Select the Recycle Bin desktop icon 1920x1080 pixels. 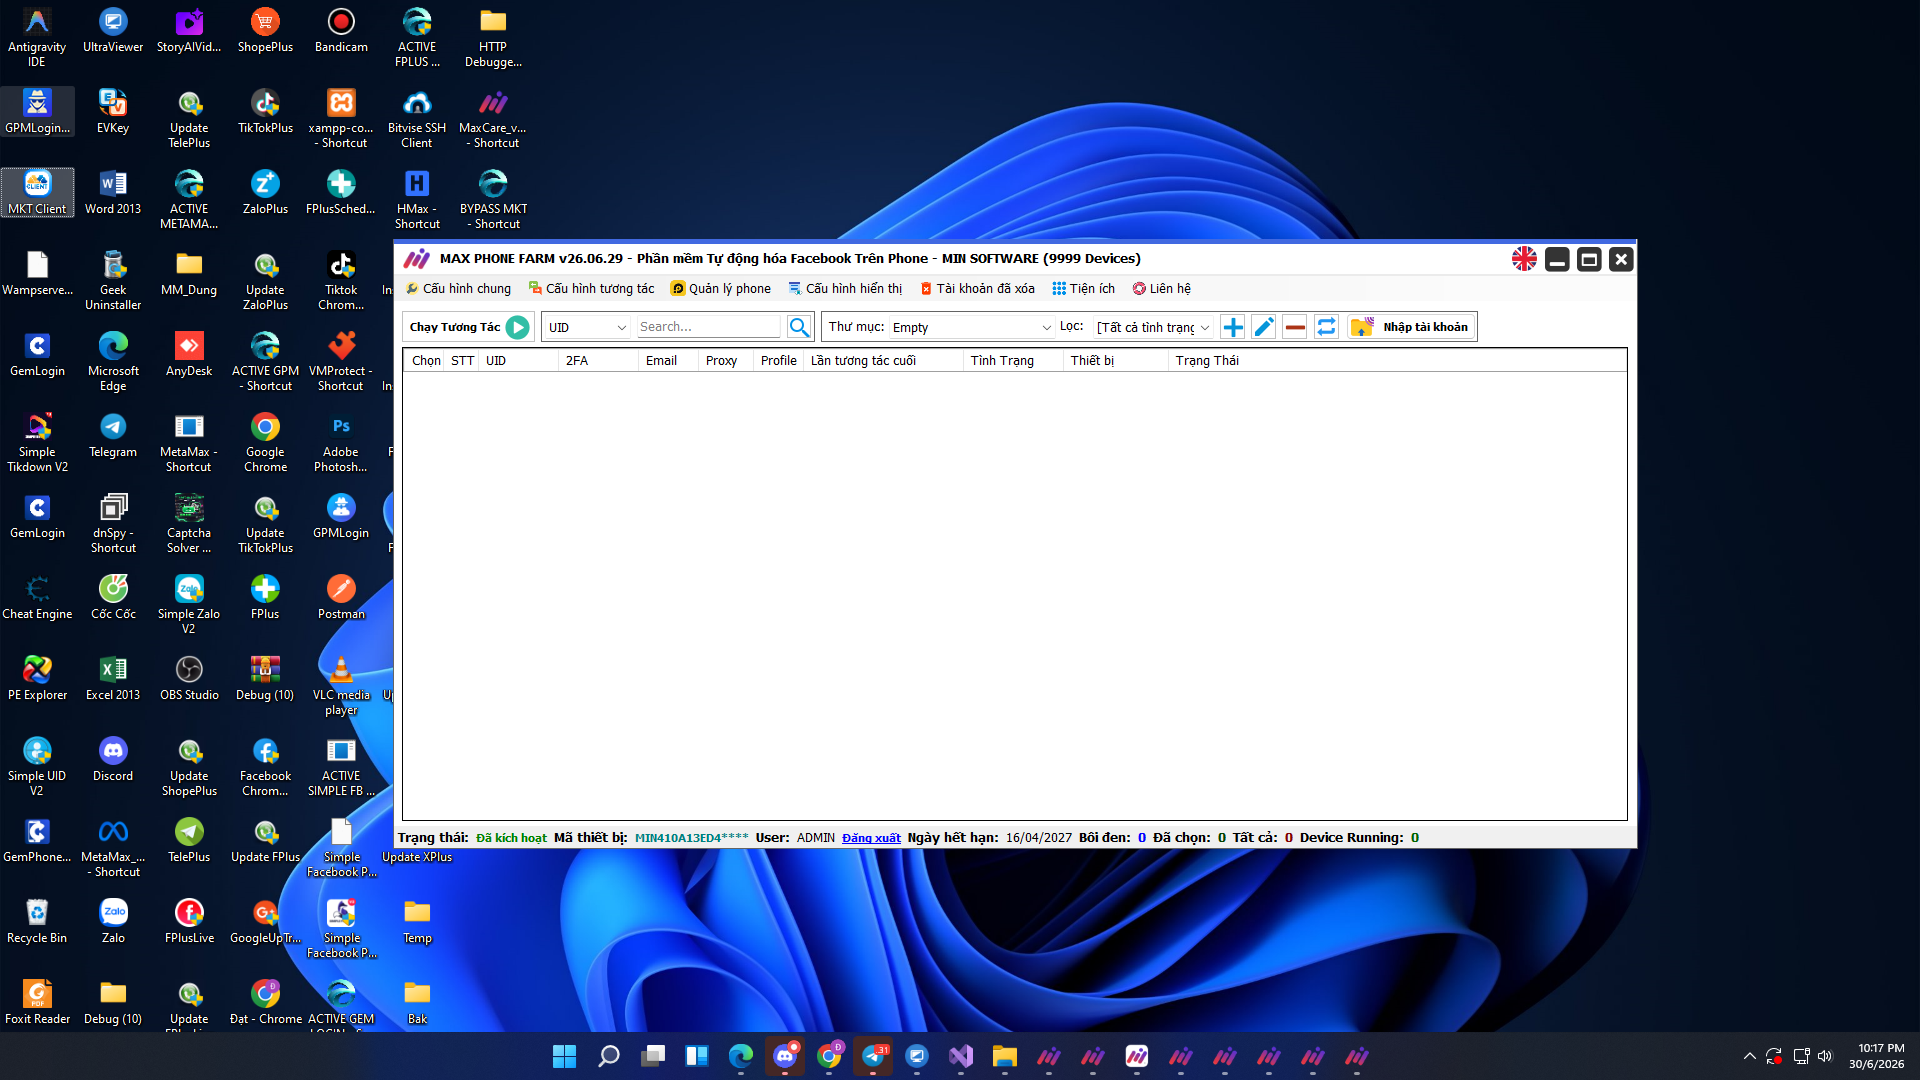point(37,922)
